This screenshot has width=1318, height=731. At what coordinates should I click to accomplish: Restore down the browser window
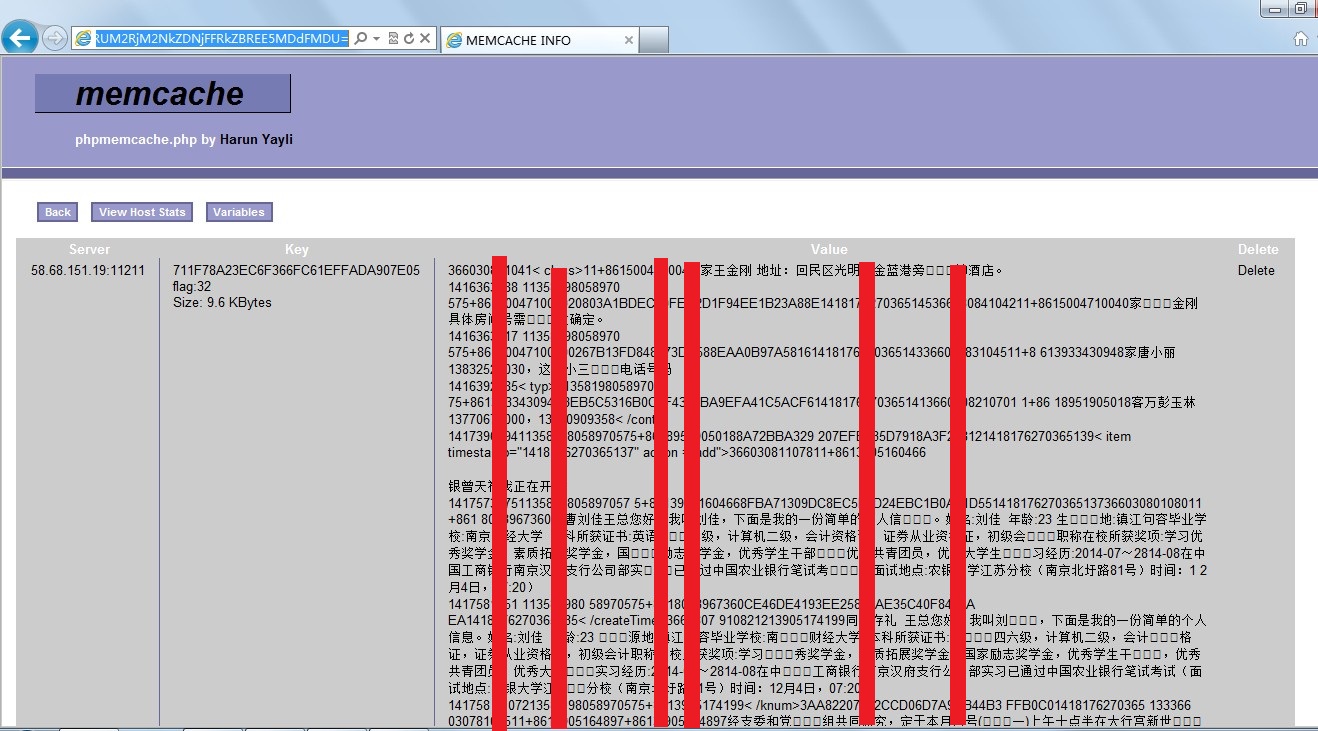click(x=1300, y=8)
